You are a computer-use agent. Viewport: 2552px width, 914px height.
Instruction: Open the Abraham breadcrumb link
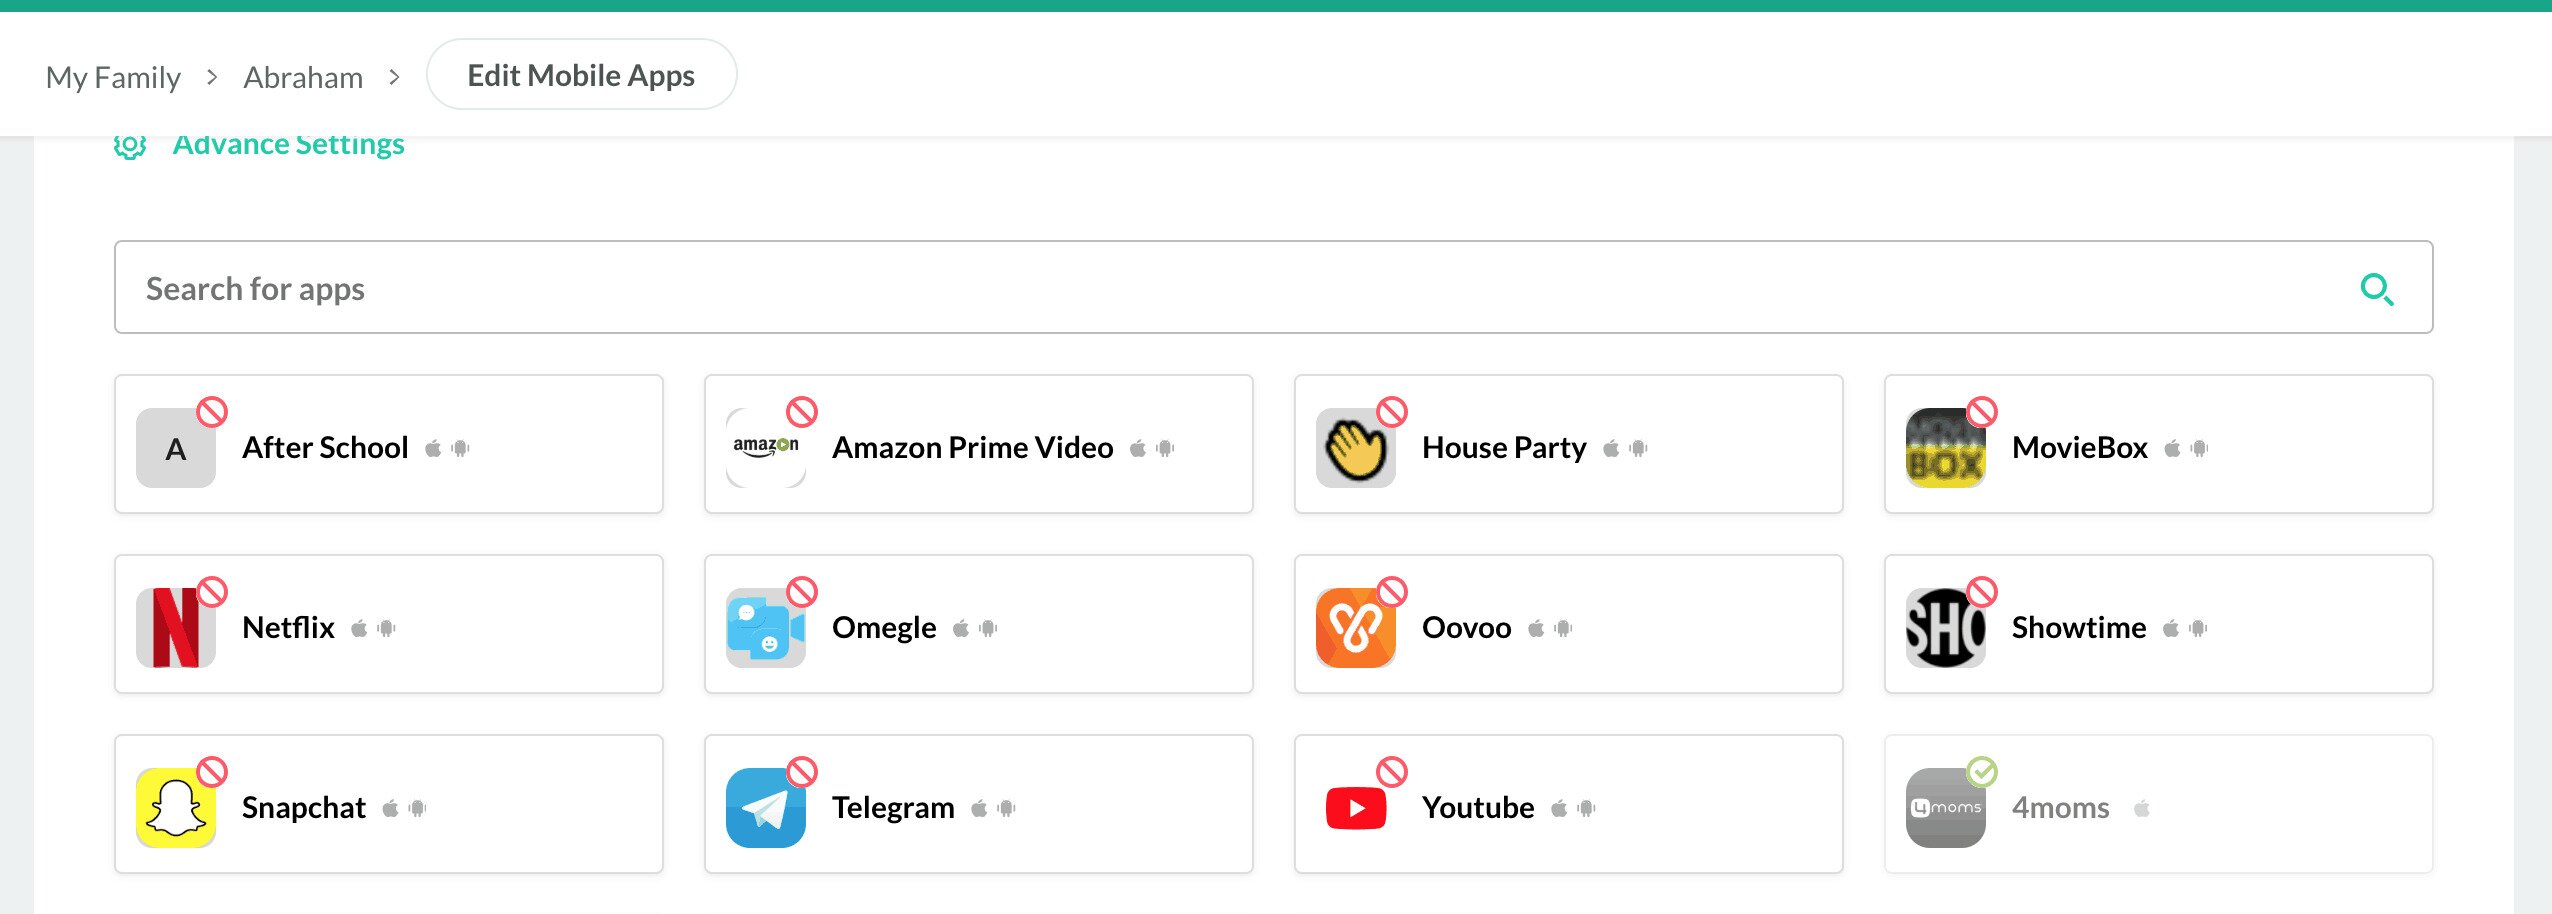click(303, 77)
